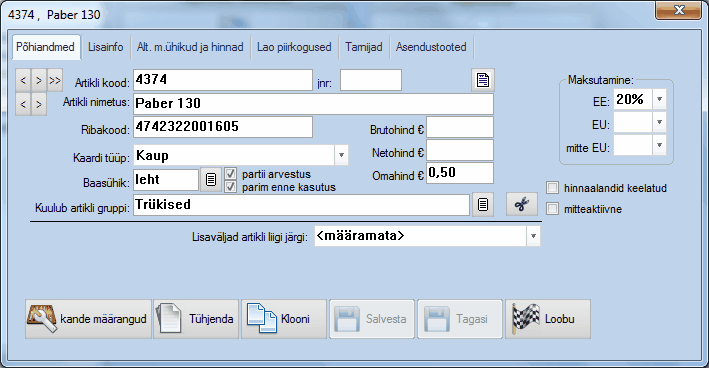
Task: Click the Netohind € field
Action: point(460,150)
